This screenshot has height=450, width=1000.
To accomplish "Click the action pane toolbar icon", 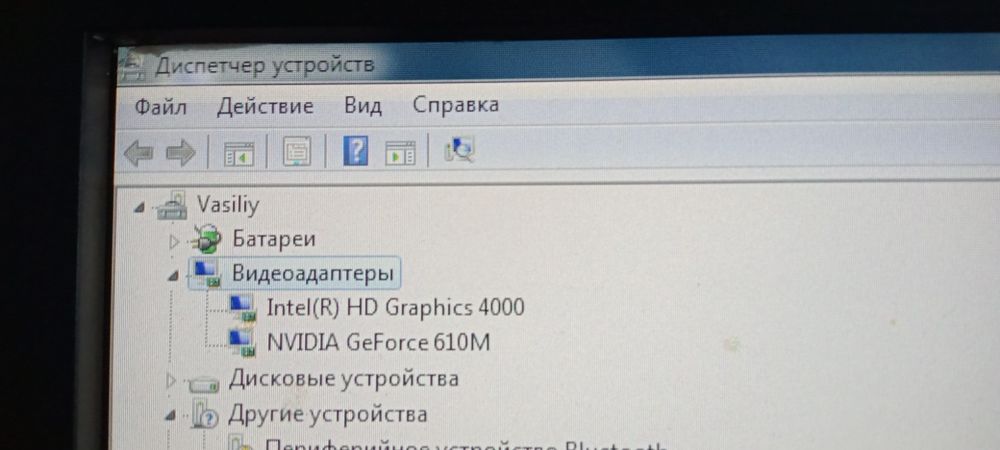I will click(x=400, y=153).
